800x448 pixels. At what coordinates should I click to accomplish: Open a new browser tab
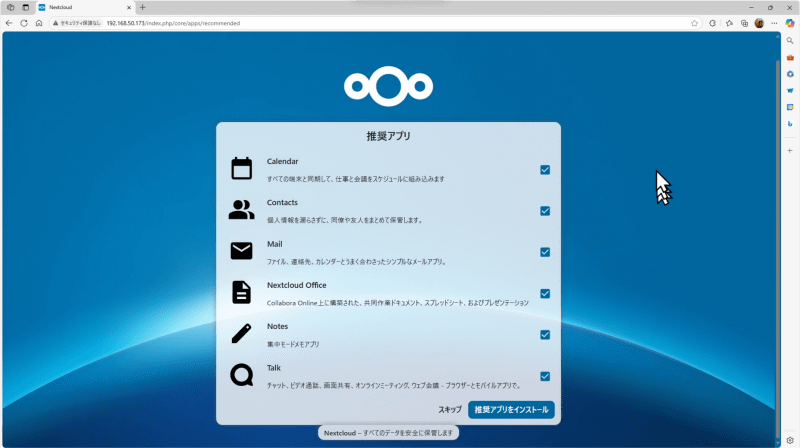click(142, 7)
